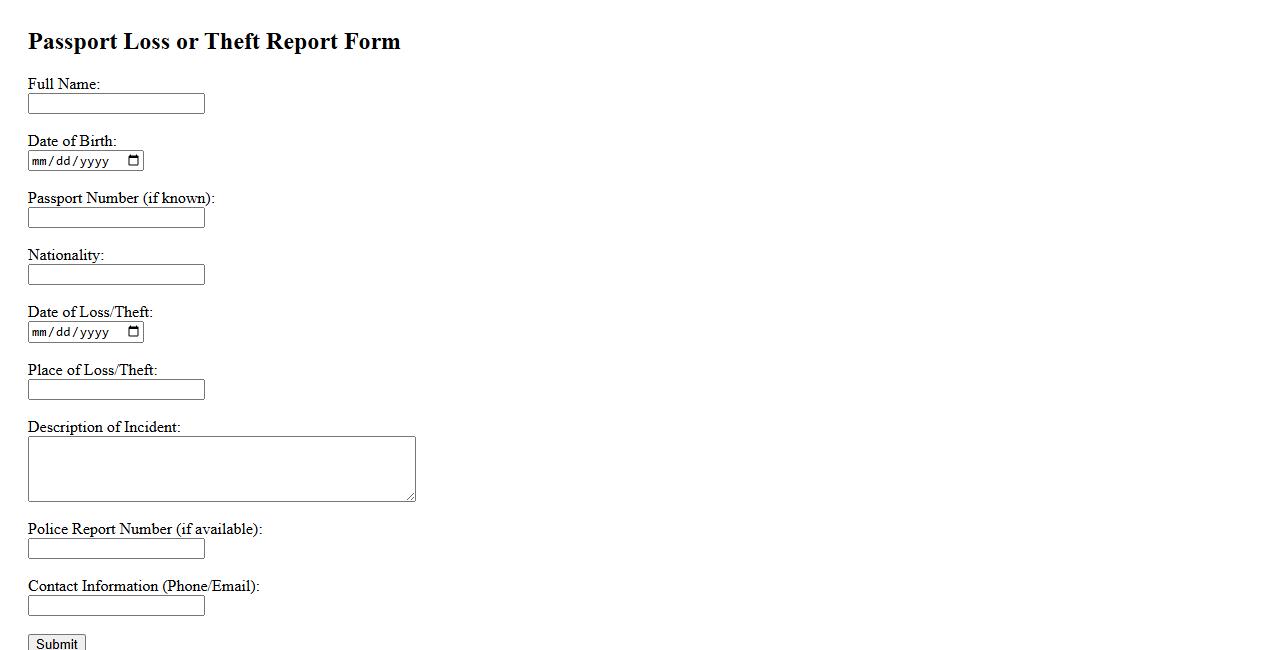
Task: Click inside the Description of Incident textarea
Action: [221, 468]
